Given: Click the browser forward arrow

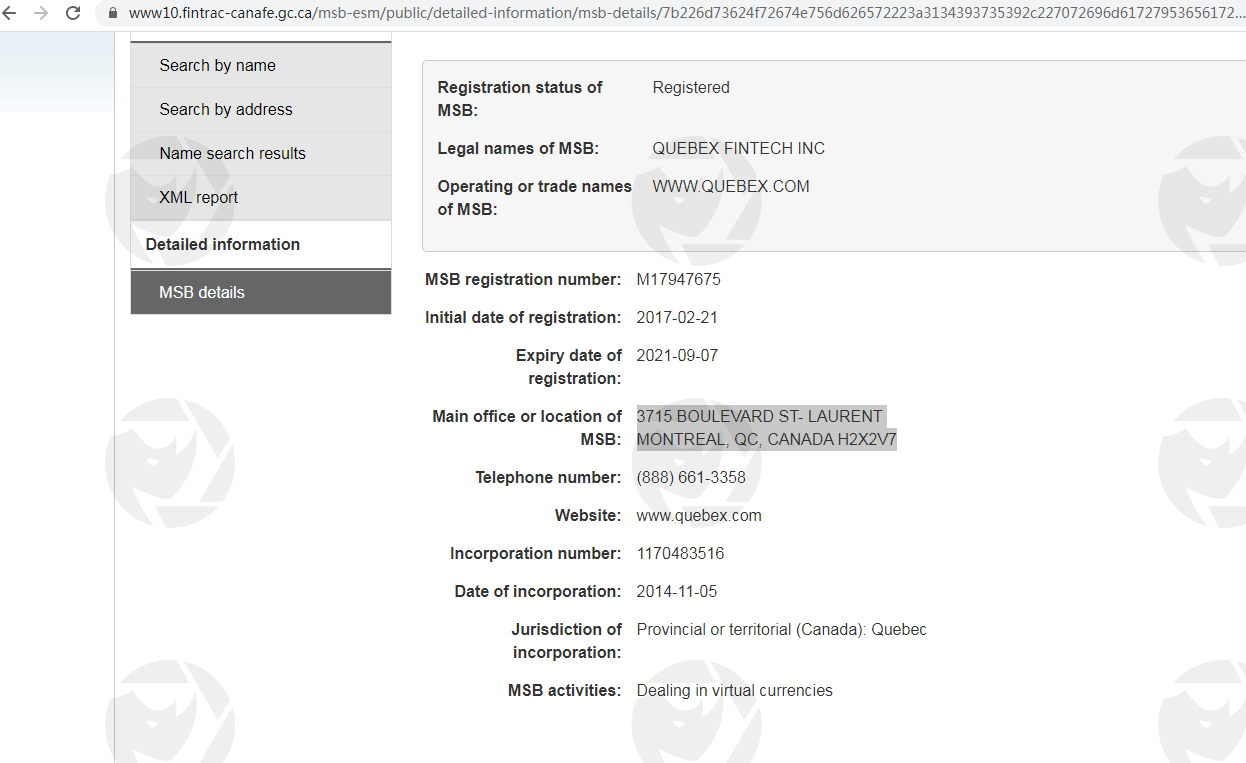Looking at the screenshot, I should click(x=41, y=13).
